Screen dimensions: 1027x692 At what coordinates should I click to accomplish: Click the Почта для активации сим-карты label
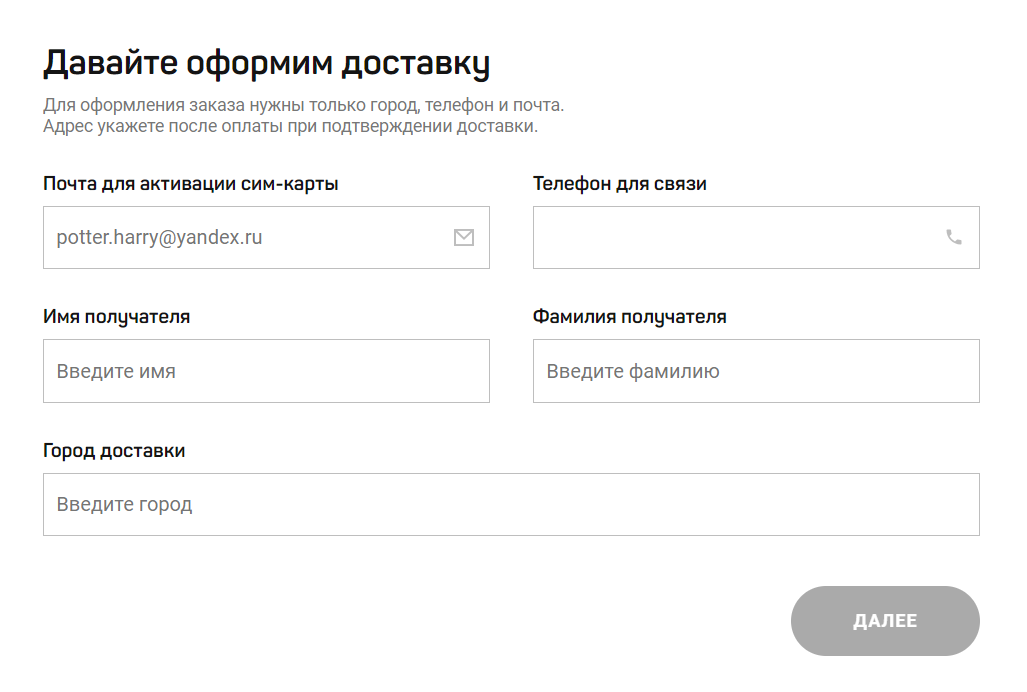[x=190, y=184]
